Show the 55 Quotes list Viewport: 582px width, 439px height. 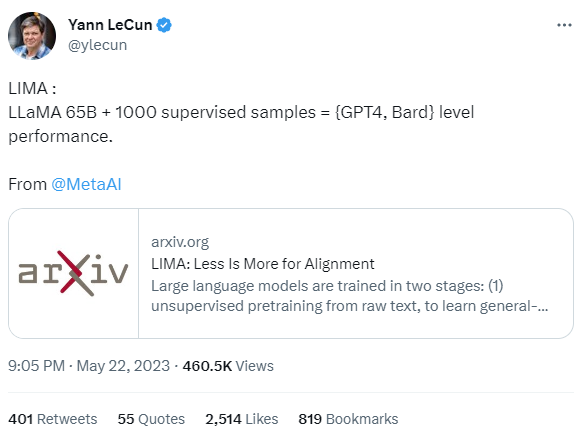point(151,419)
